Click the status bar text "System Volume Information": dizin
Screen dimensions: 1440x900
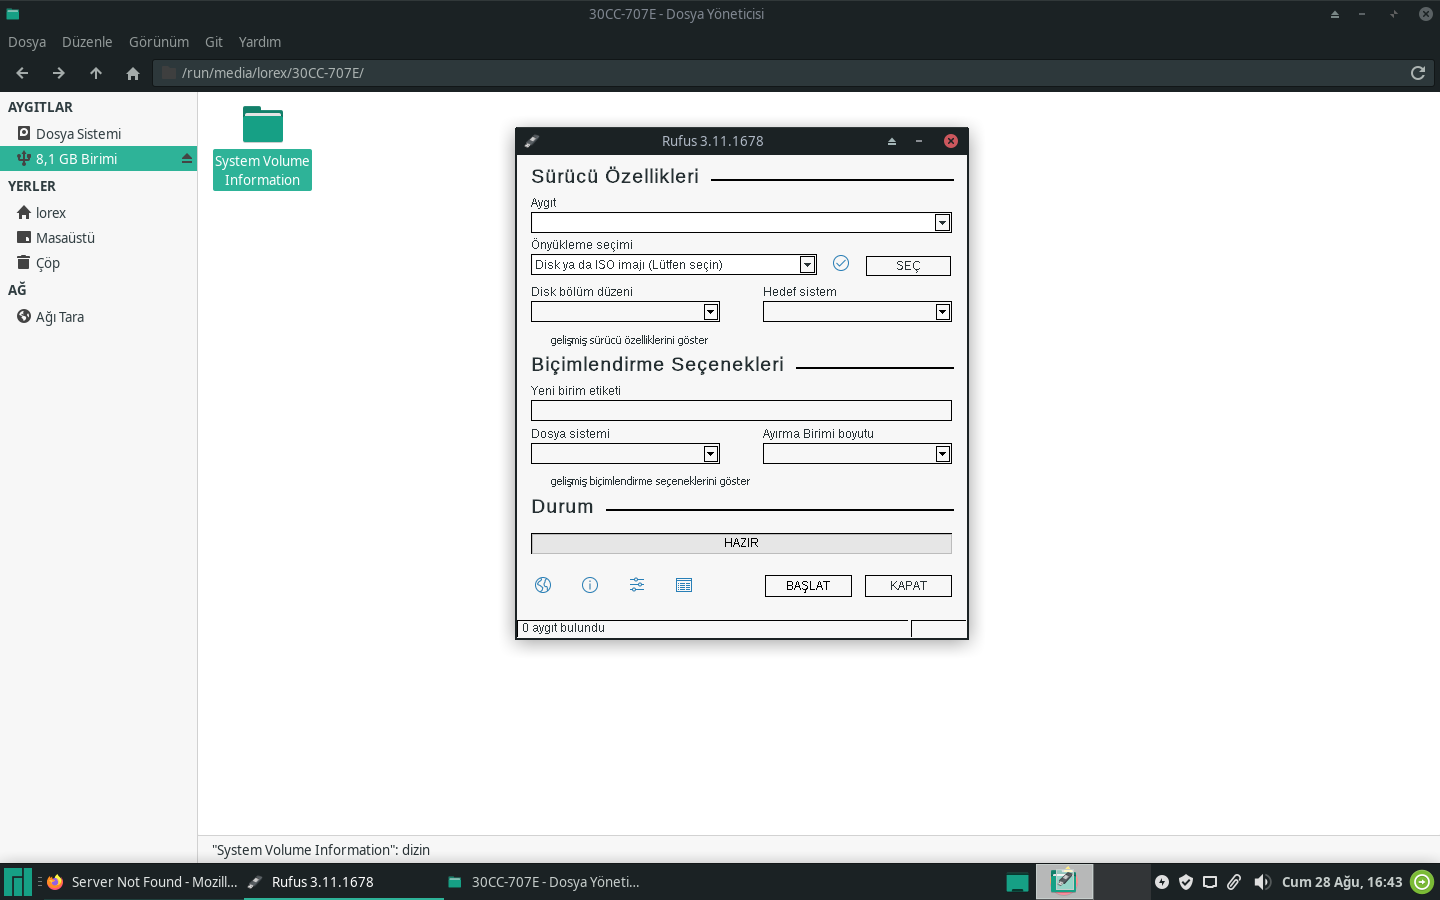point(321,850)
